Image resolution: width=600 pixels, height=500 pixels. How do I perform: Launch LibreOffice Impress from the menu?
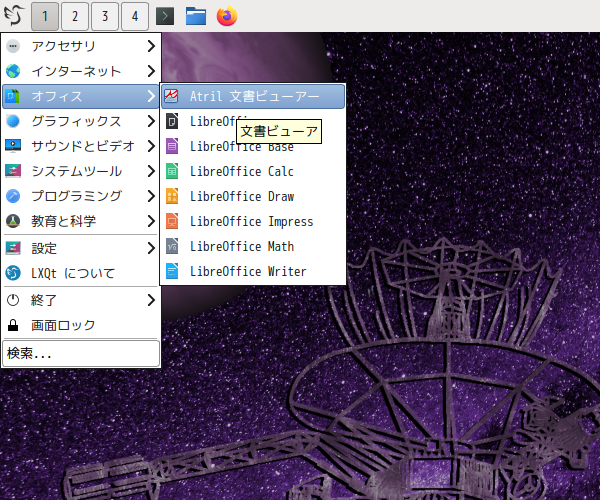click(x=253, y=221)
